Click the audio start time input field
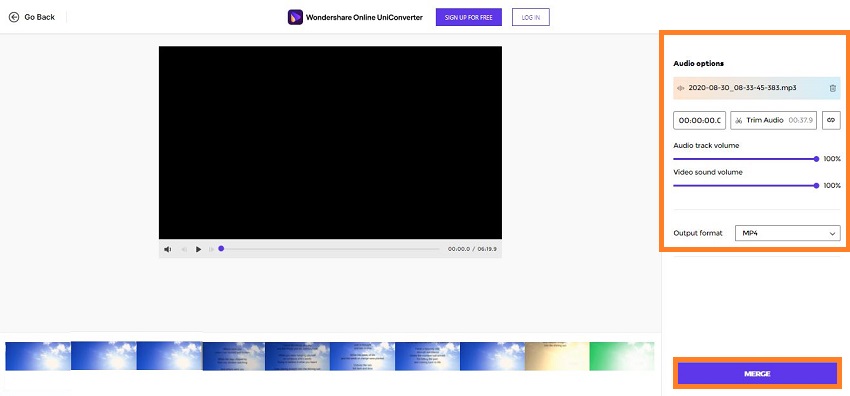 click(x=699, y=120)
